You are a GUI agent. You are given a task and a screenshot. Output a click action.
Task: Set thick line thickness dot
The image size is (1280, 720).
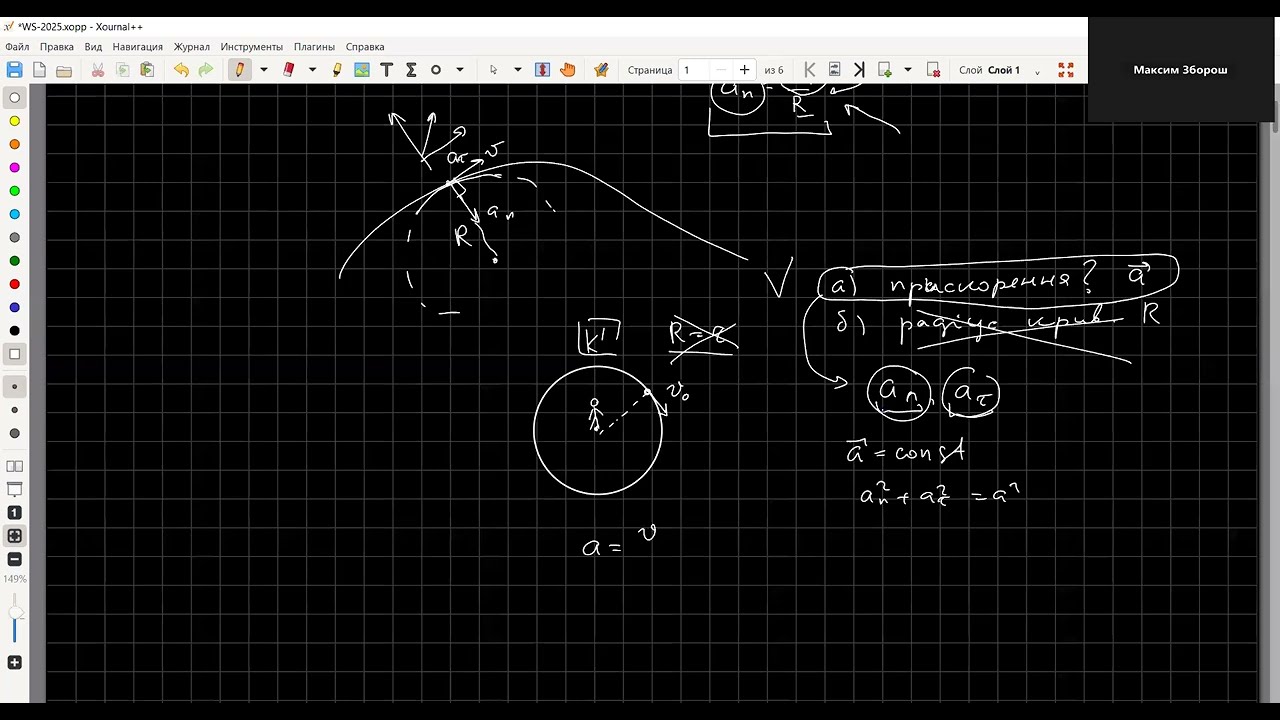tap(14, 433)
